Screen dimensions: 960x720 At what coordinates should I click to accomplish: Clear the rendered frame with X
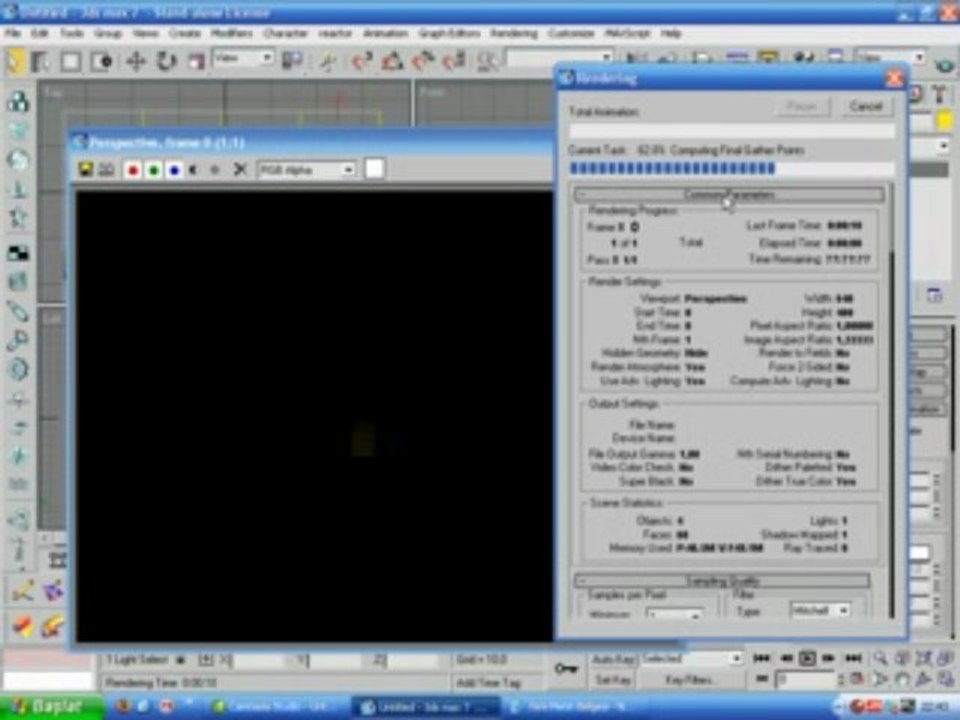click(240, 170)
